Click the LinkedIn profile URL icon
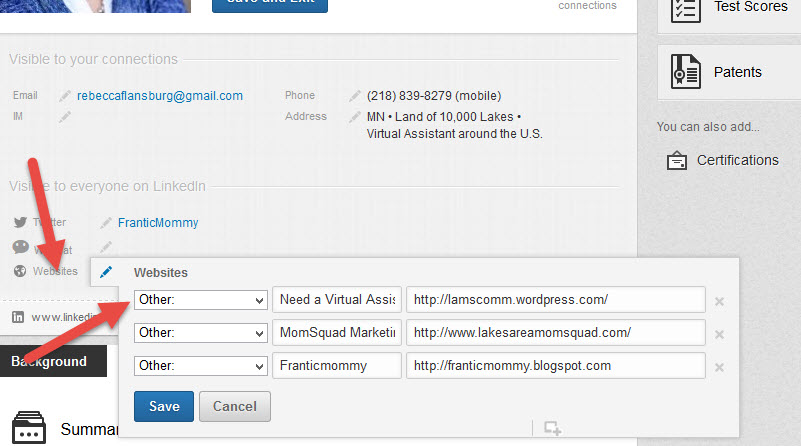 (18, 317)
